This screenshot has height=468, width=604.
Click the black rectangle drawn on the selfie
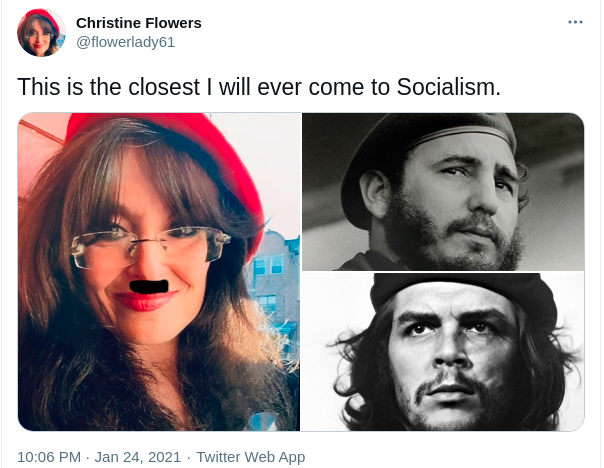(149, 286)
